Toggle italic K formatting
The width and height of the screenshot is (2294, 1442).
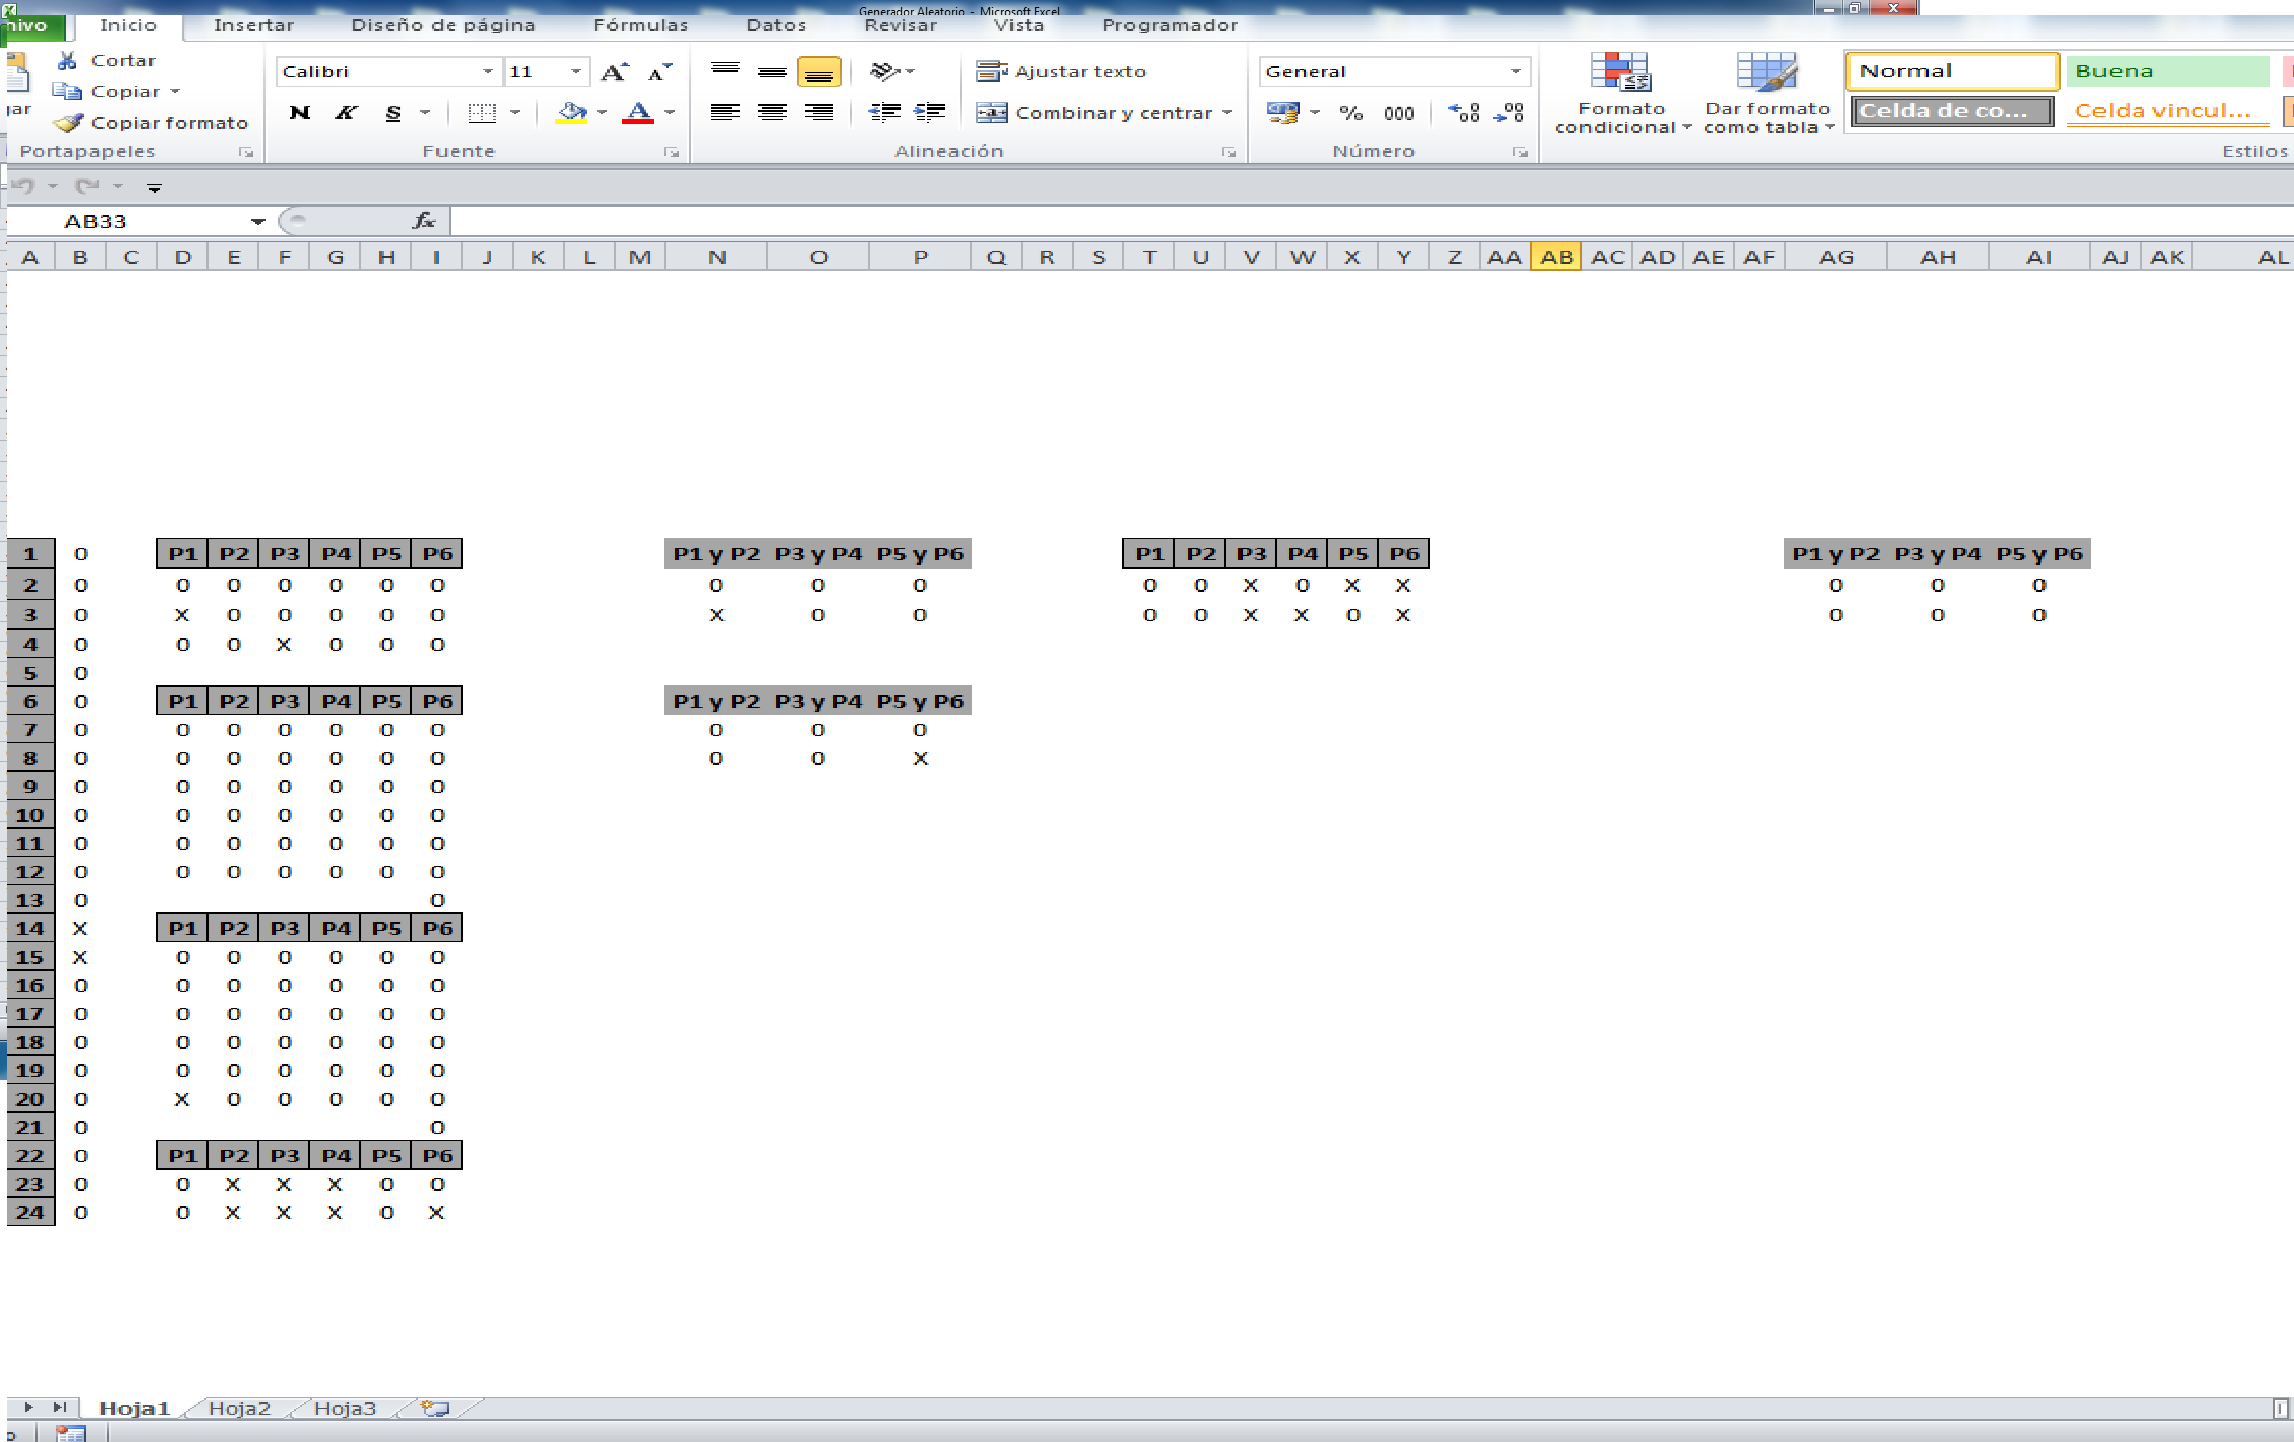[346, 113]
